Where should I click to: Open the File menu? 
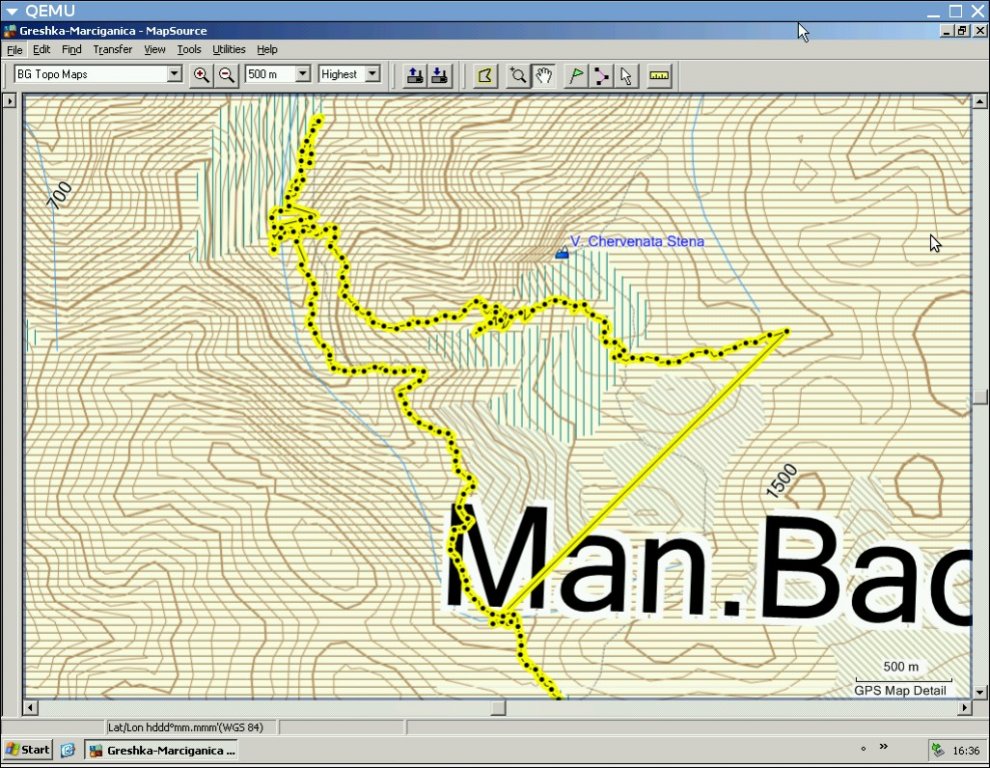[x=15, y=49]
